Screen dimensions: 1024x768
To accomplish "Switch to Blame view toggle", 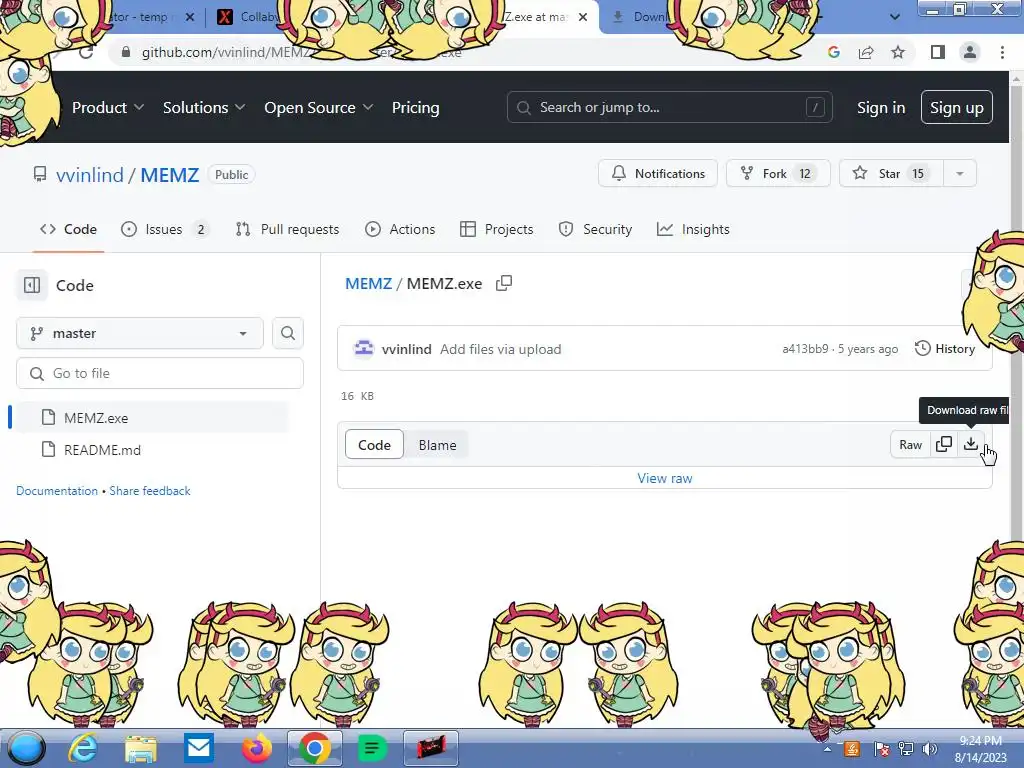I will [x=438, y=445].
